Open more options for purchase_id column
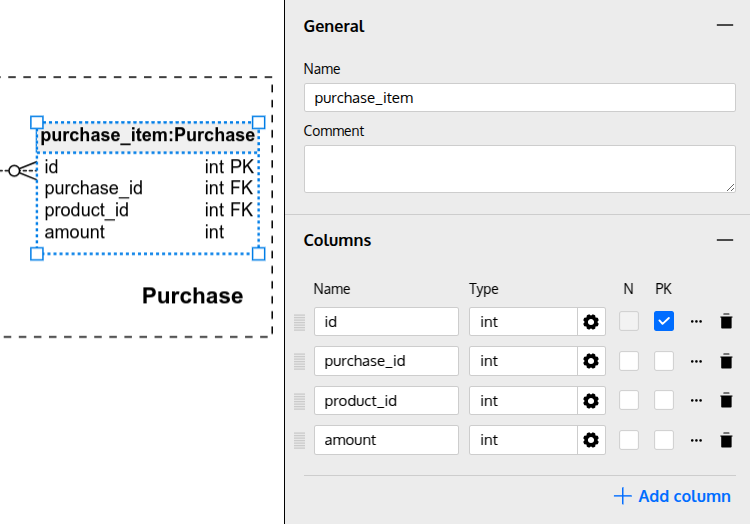 697,361
